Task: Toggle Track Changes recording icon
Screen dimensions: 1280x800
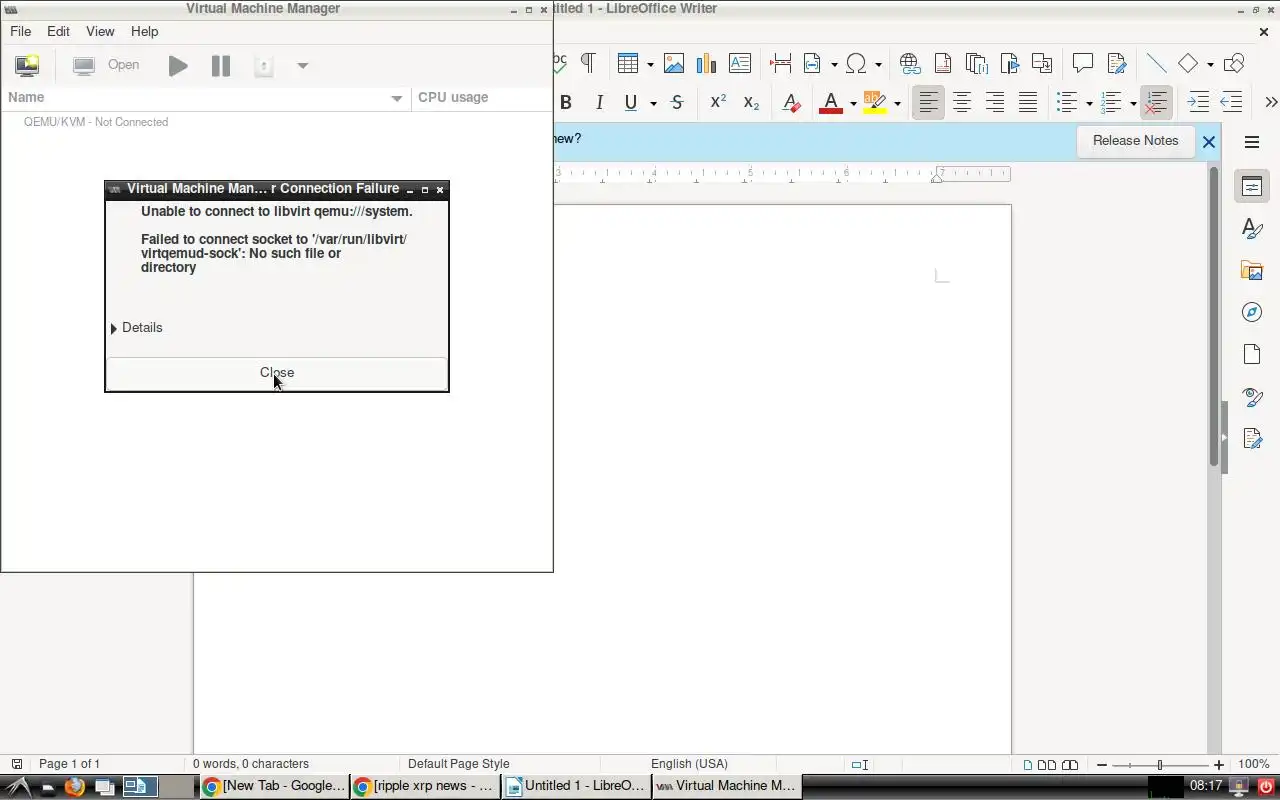Action: coord(1116,63)
